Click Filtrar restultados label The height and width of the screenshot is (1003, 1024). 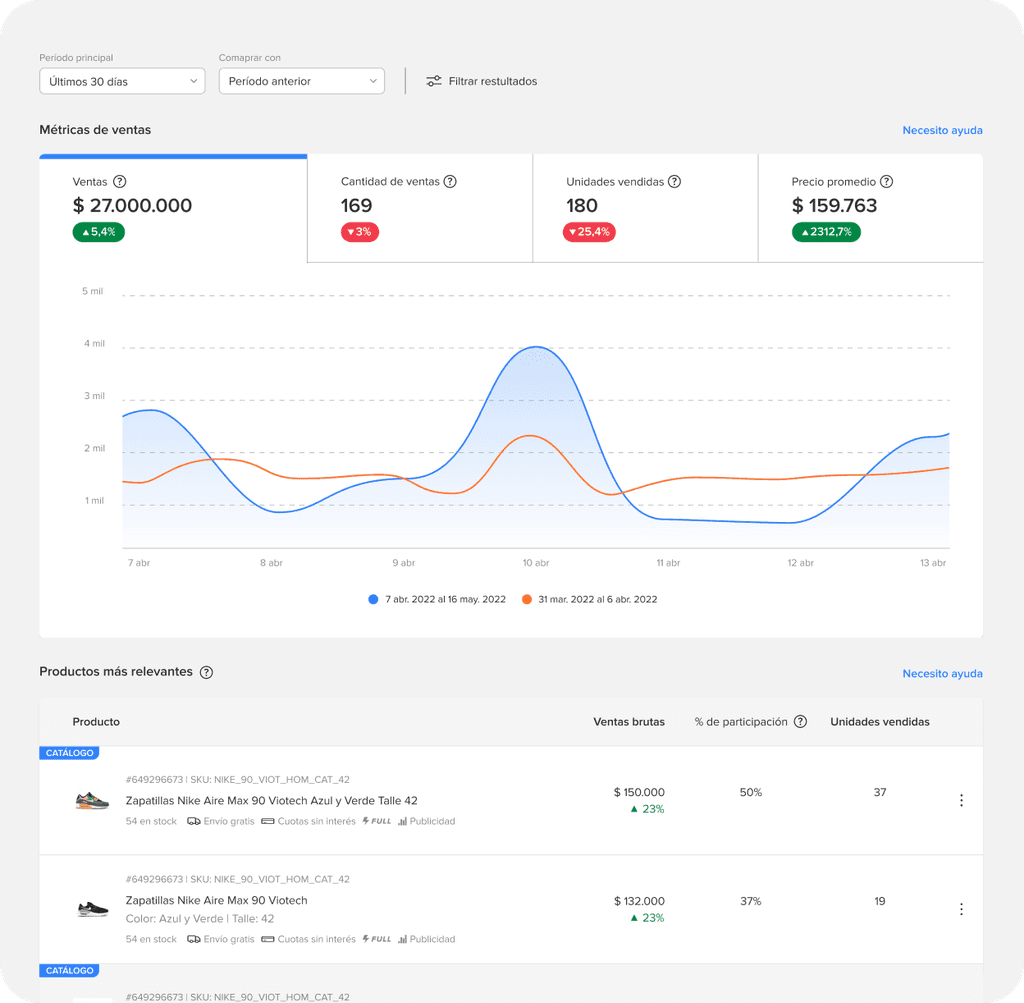click(x=492, y=81)
